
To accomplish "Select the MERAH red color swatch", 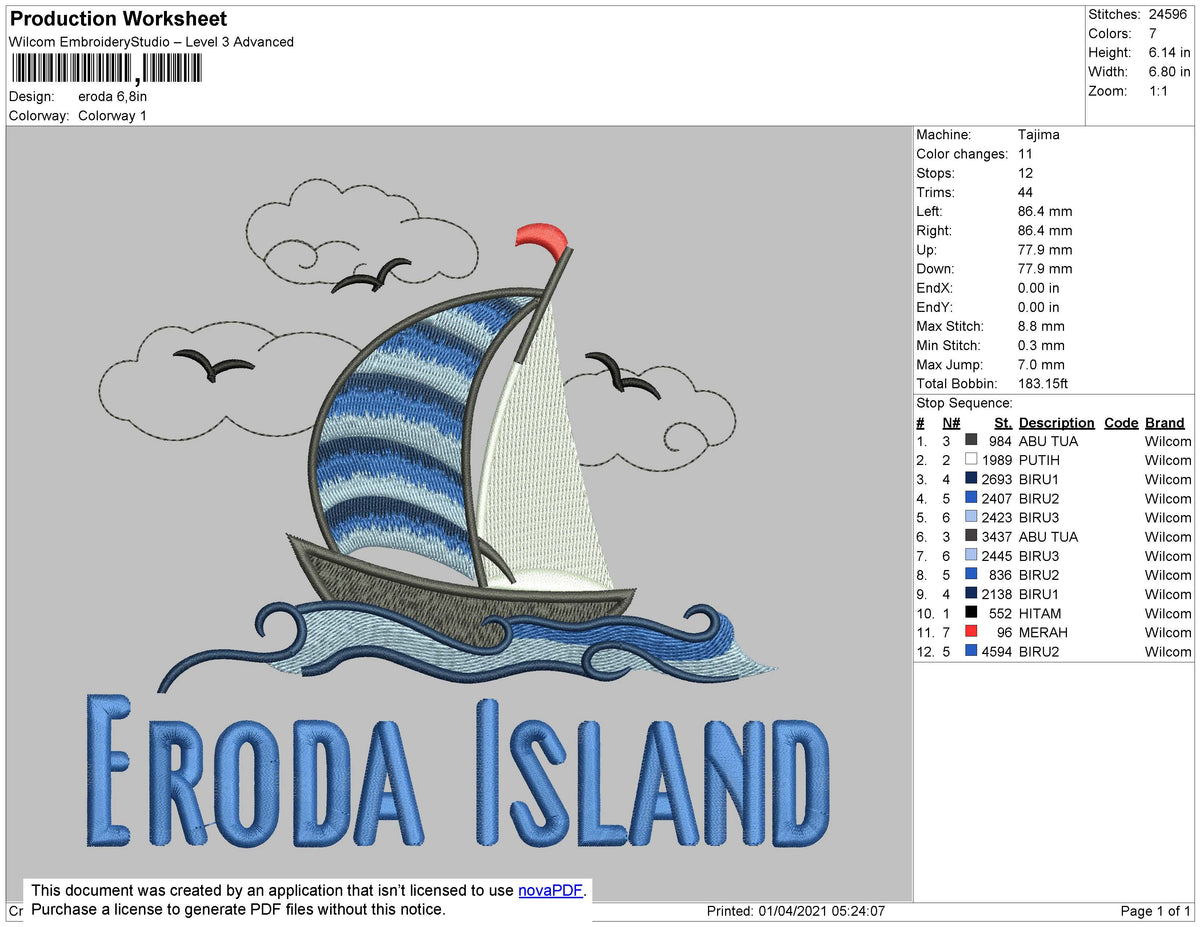I will 971,632.
